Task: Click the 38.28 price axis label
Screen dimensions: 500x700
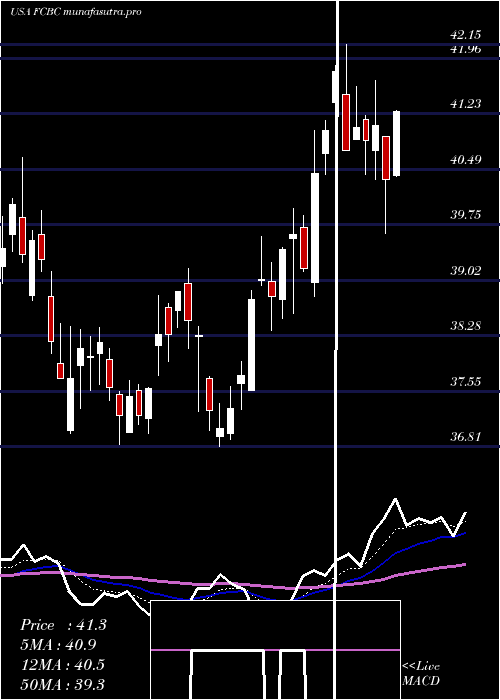Action: [x=466, y=326]
